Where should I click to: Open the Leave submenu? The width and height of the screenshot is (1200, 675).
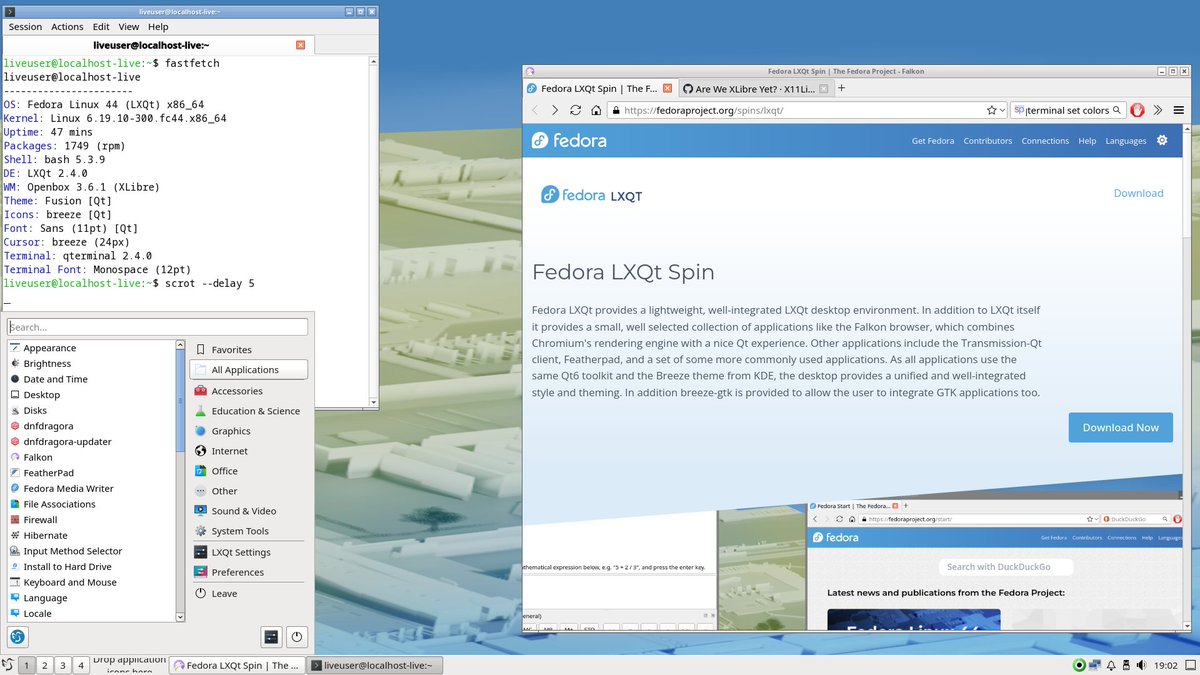[x=249, y=593]
